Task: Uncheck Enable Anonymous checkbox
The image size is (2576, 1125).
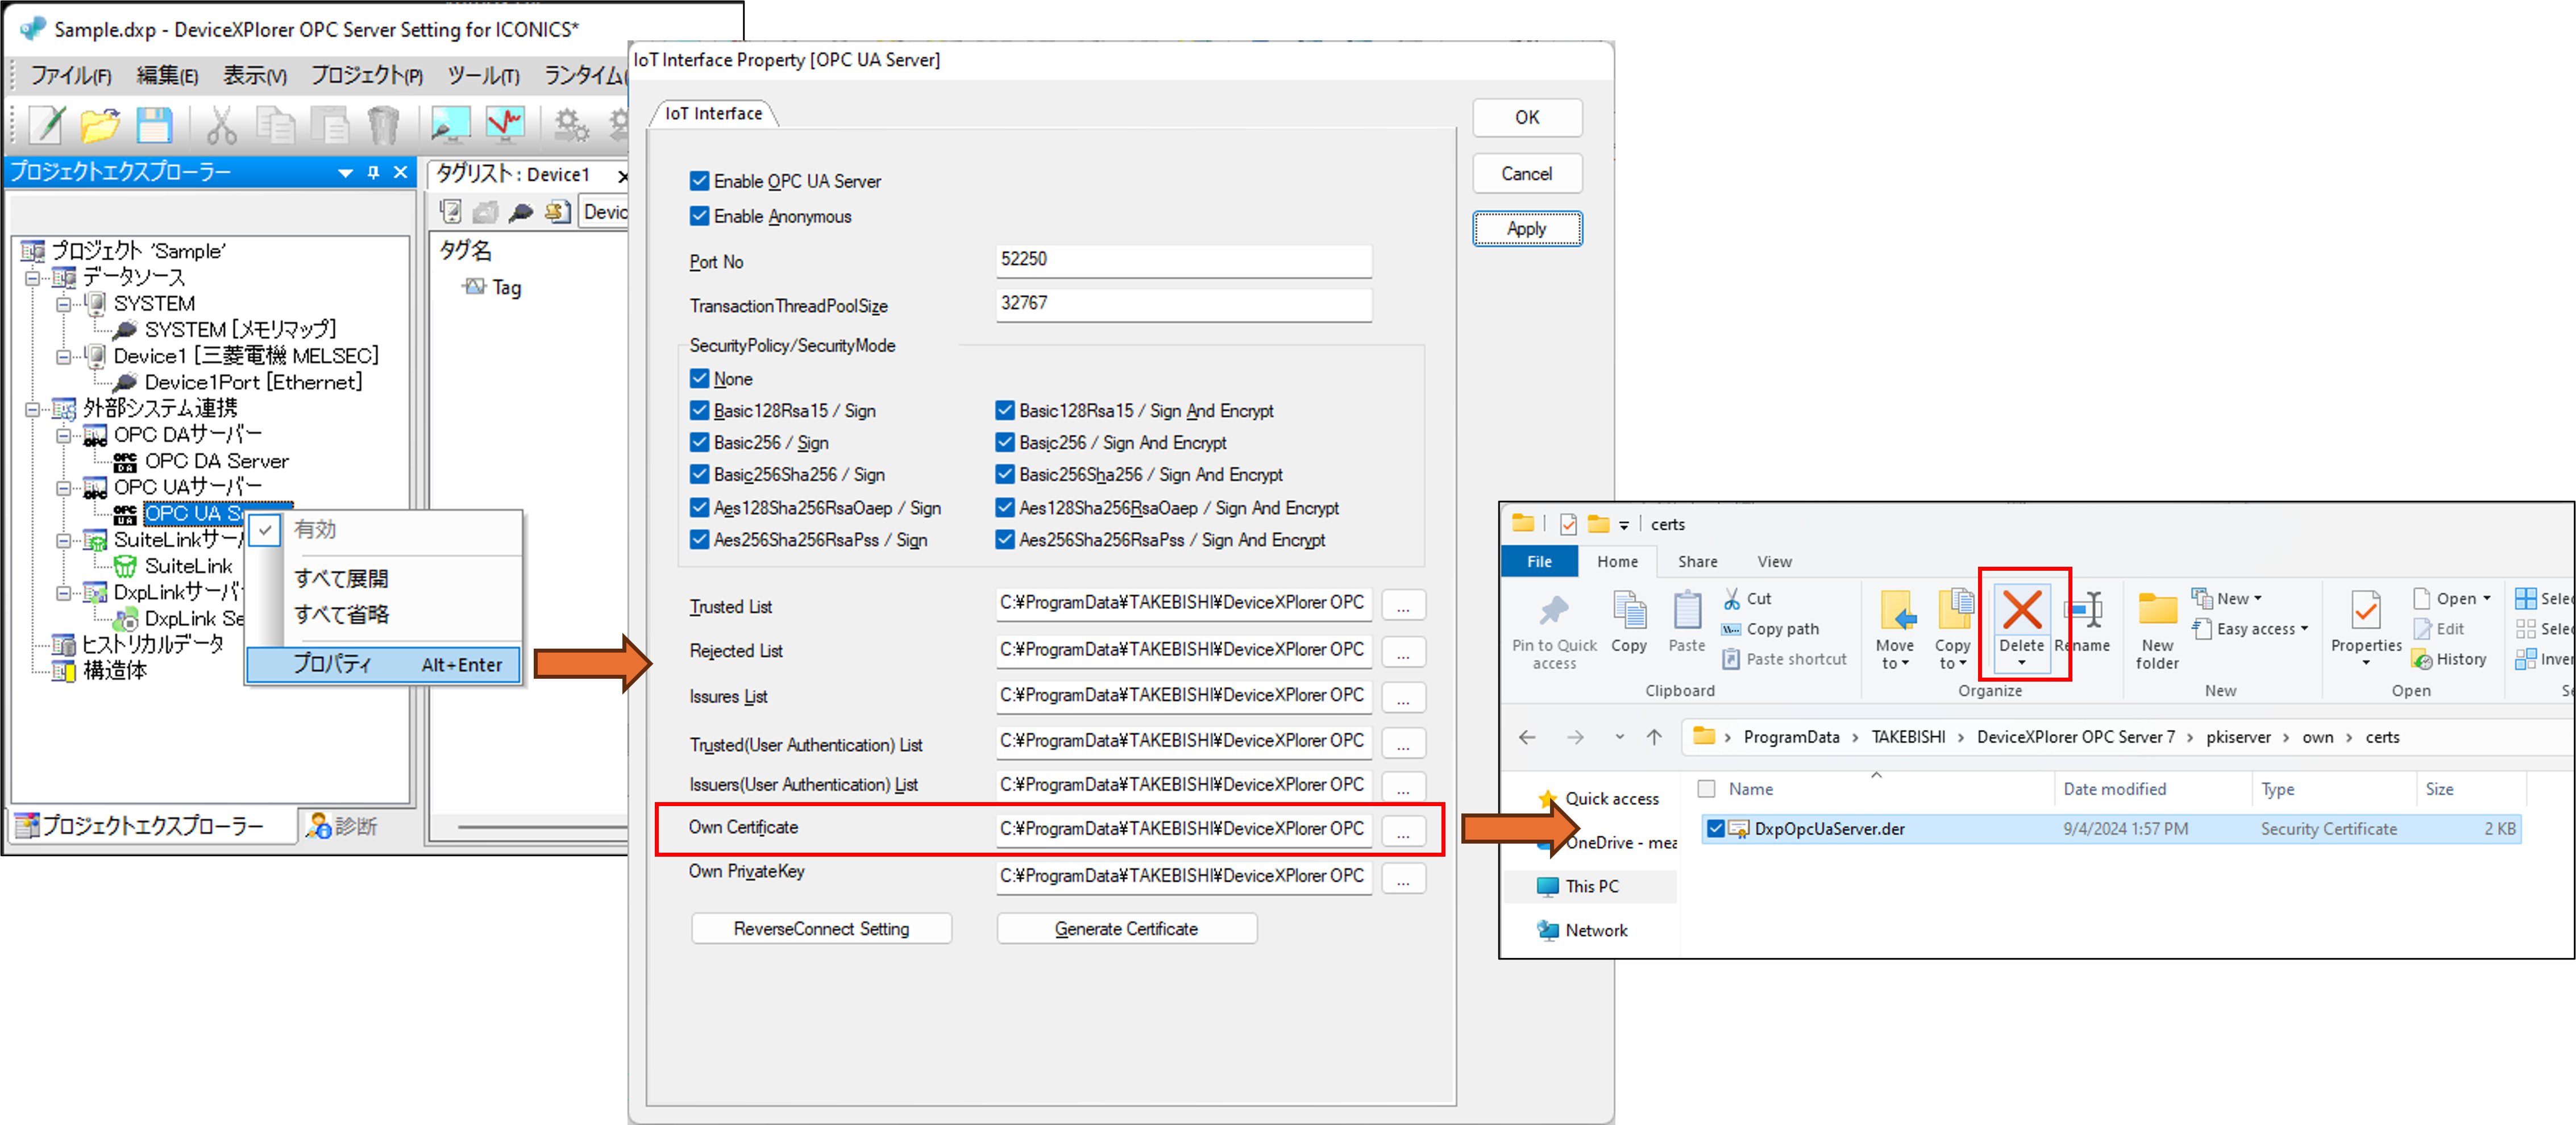Action: coord(700,216)
